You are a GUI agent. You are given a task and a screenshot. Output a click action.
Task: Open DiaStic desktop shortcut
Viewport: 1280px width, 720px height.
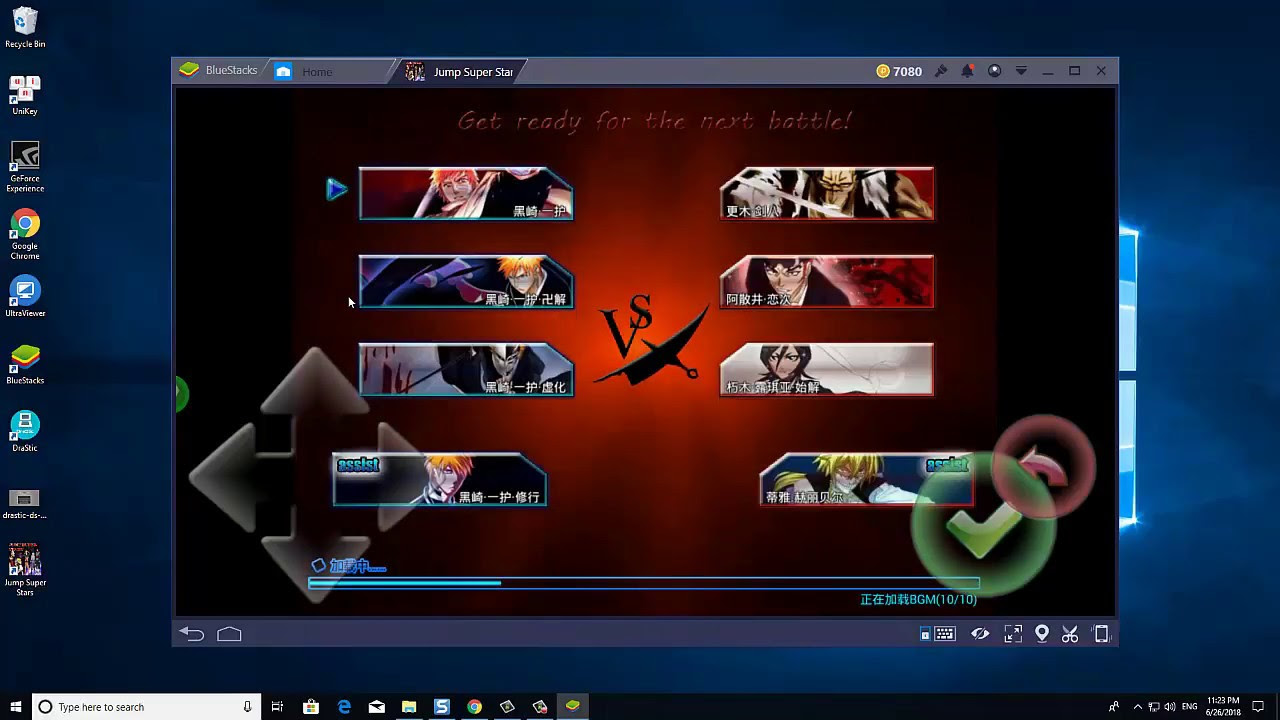(x=25, y=431)
